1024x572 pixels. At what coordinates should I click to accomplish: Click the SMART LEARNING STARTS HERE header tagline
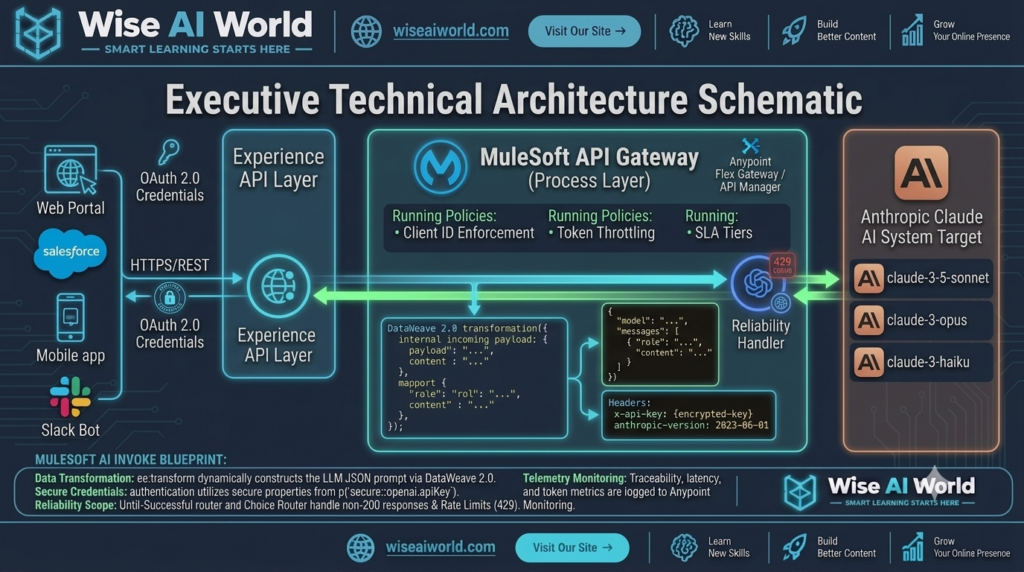pos(197,50)
